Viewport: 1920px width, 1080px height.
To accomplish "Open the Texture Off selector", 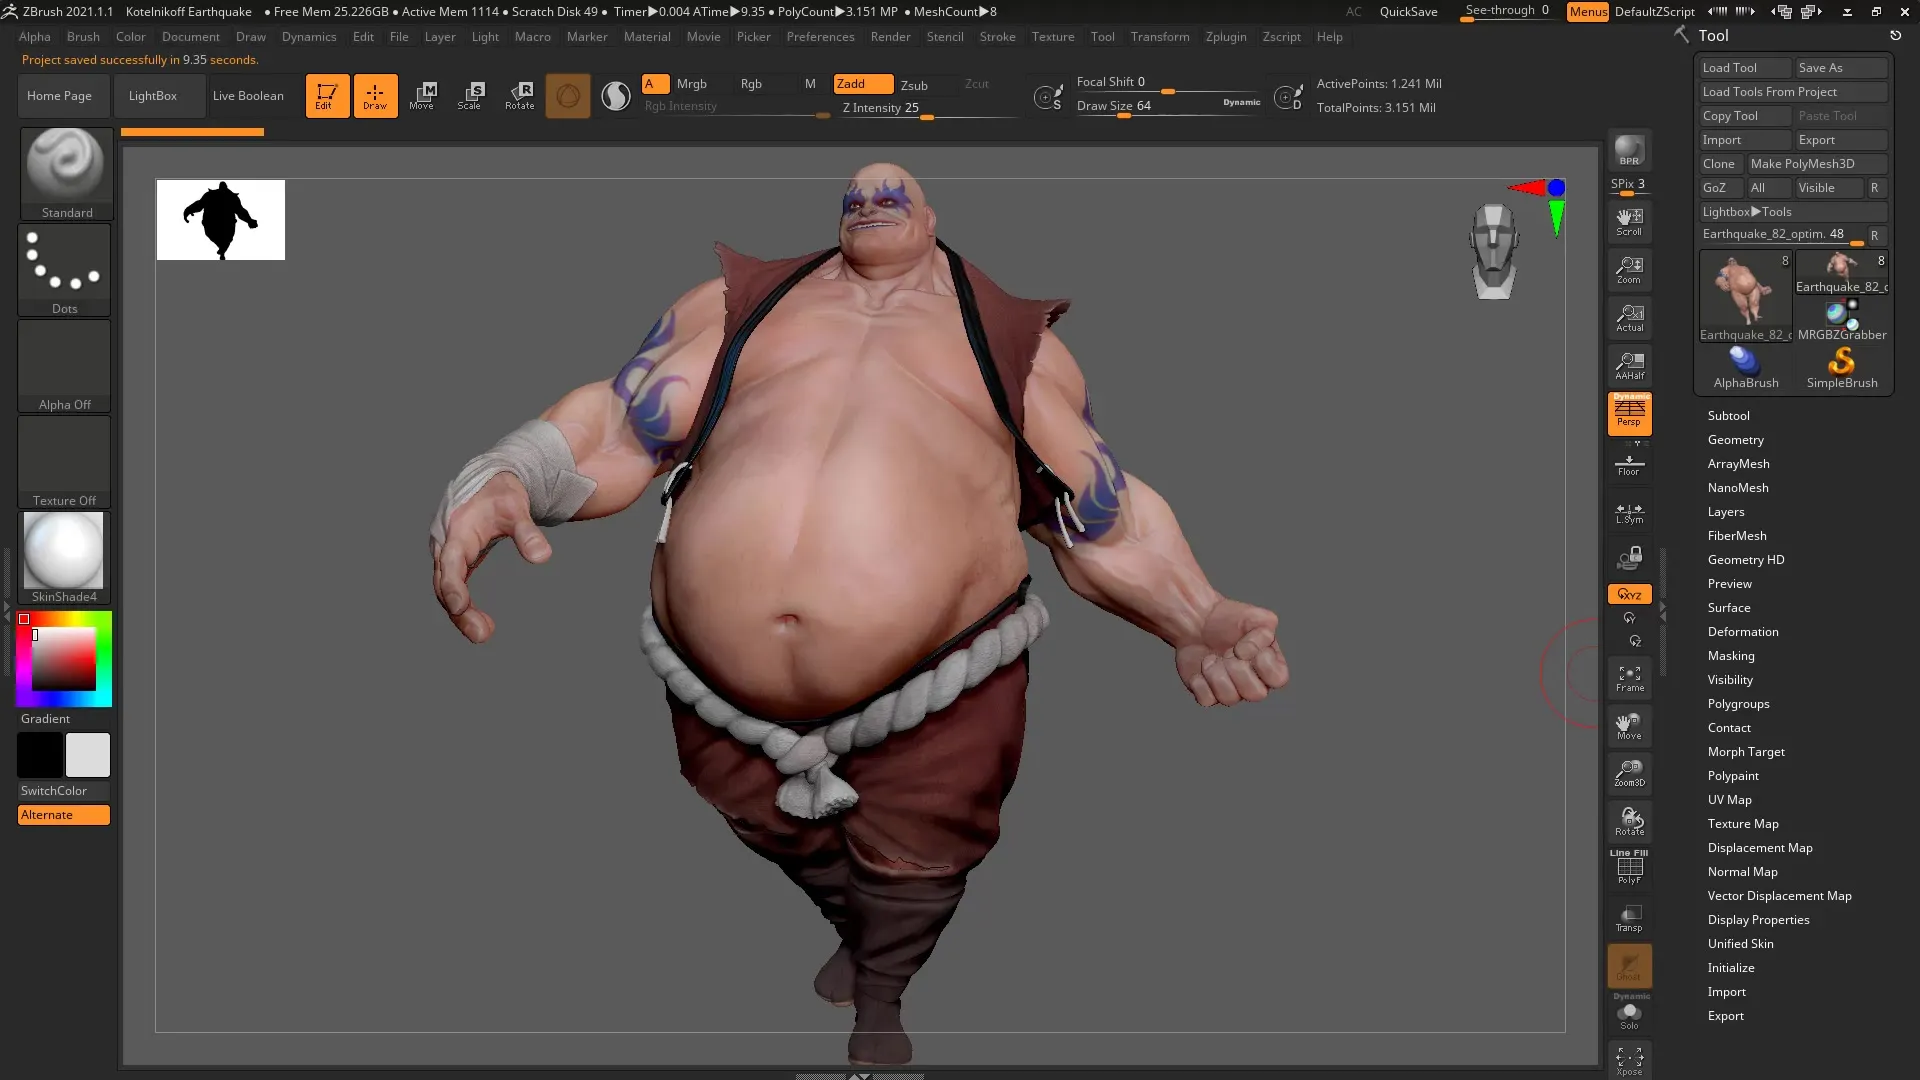I will click(64, 462).
